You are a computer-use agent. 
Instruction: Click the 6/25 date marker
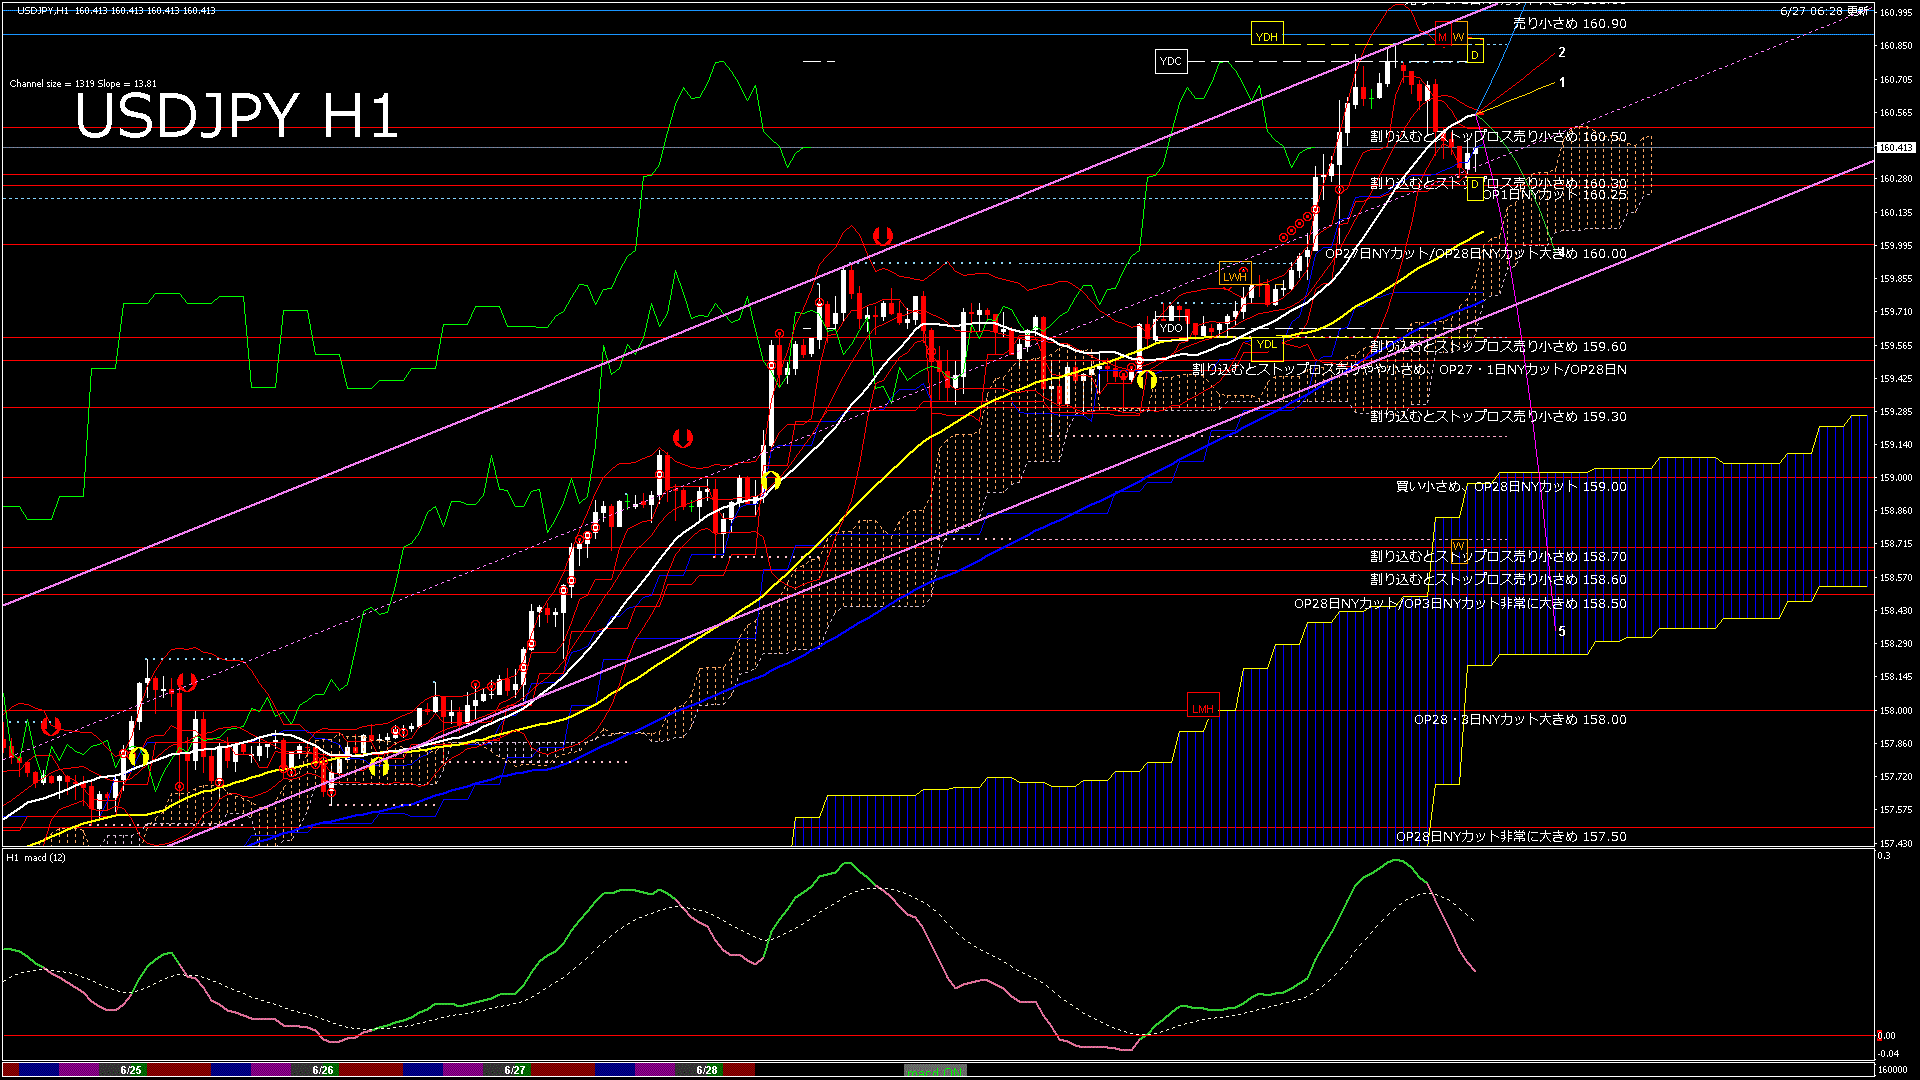coord(131,1070)
